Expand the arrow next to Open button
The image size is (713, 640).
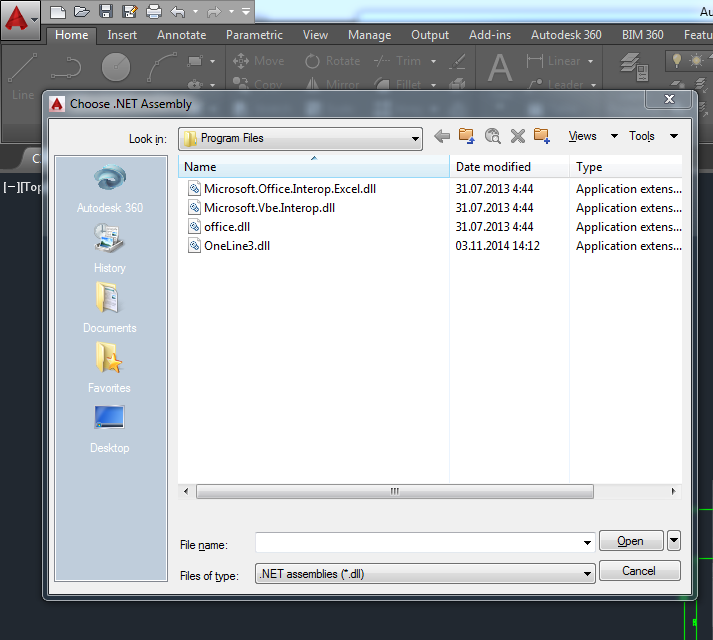coord(674,541)
